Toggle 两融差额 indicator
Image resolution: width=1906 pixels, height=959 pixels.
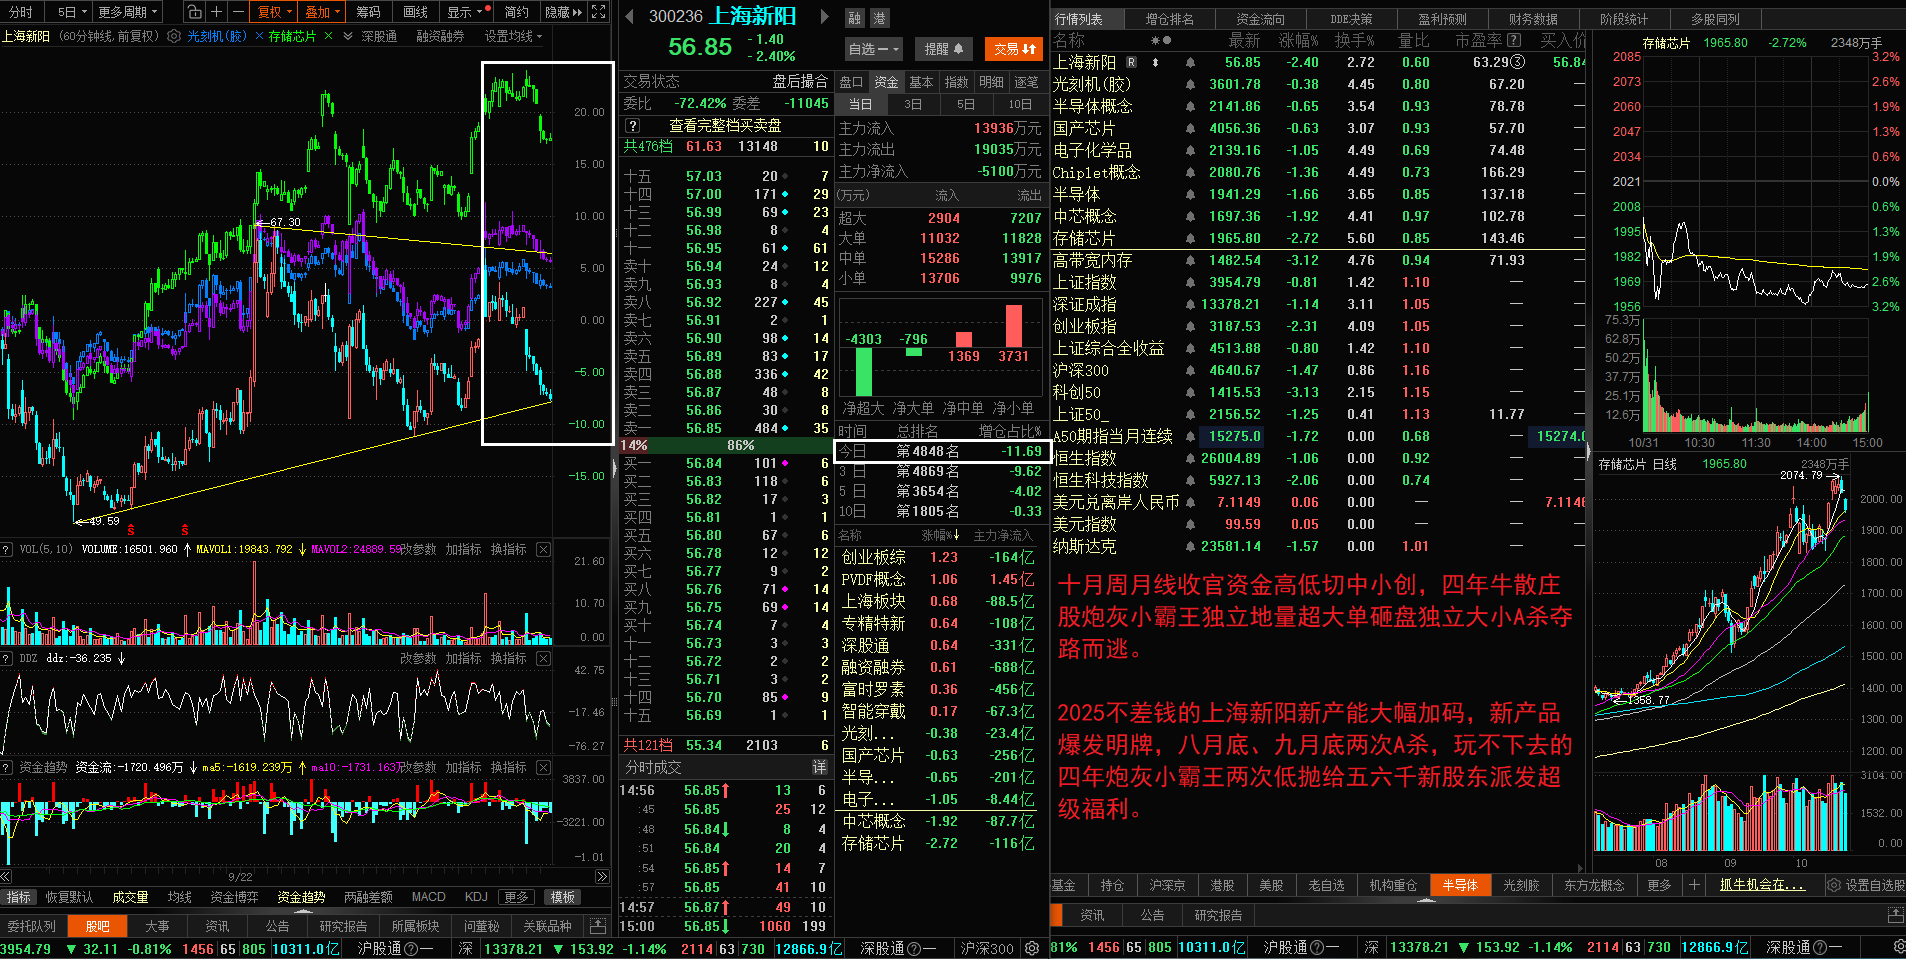(368, 897)
